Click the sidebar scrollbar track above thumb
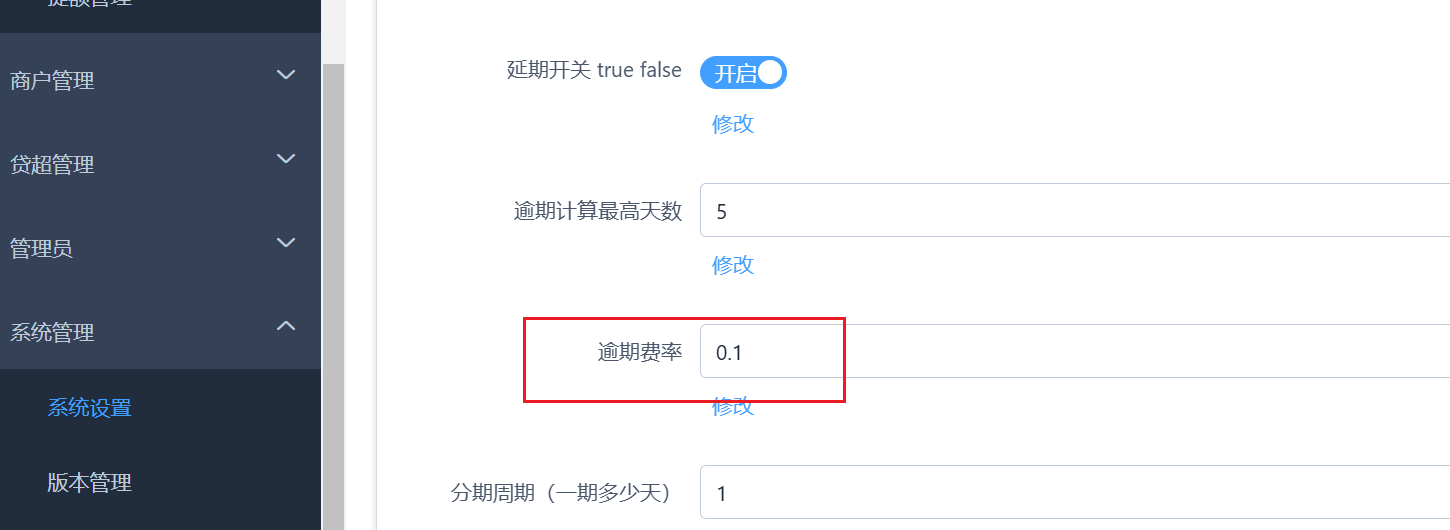 tap(332, 30)
